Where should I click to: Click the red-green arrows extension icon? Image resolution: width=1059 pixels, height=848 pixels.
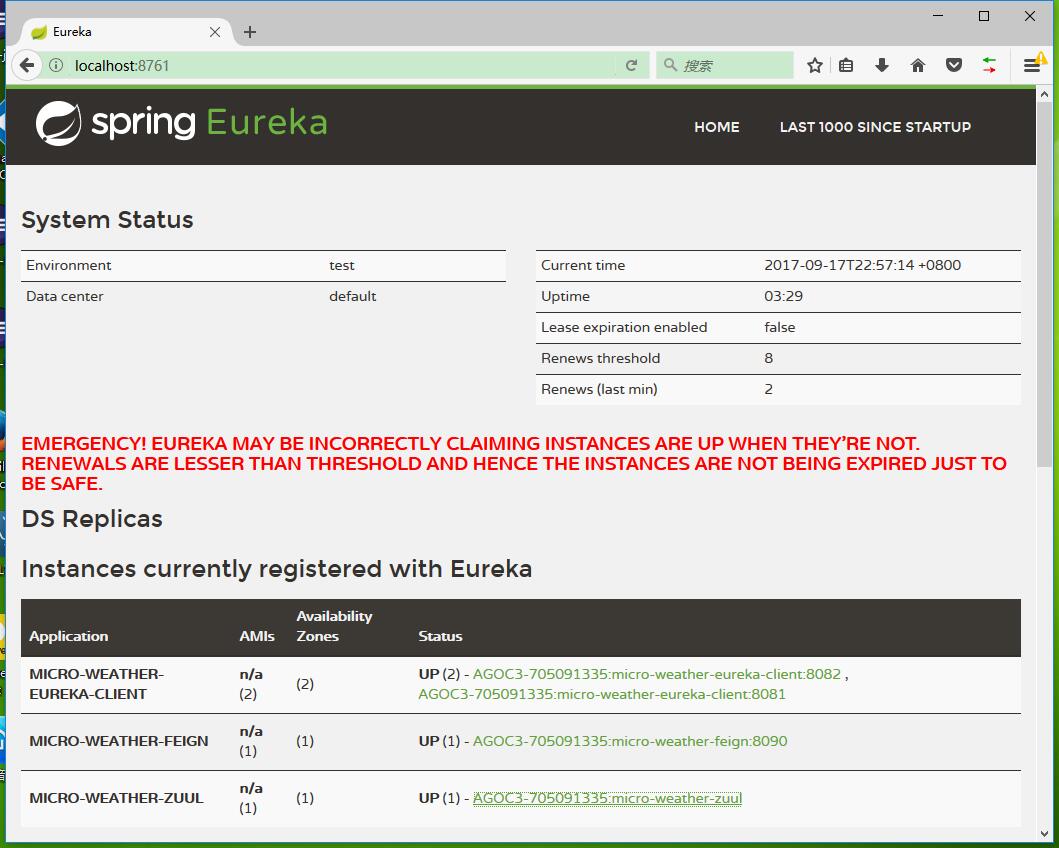point(988,66)
